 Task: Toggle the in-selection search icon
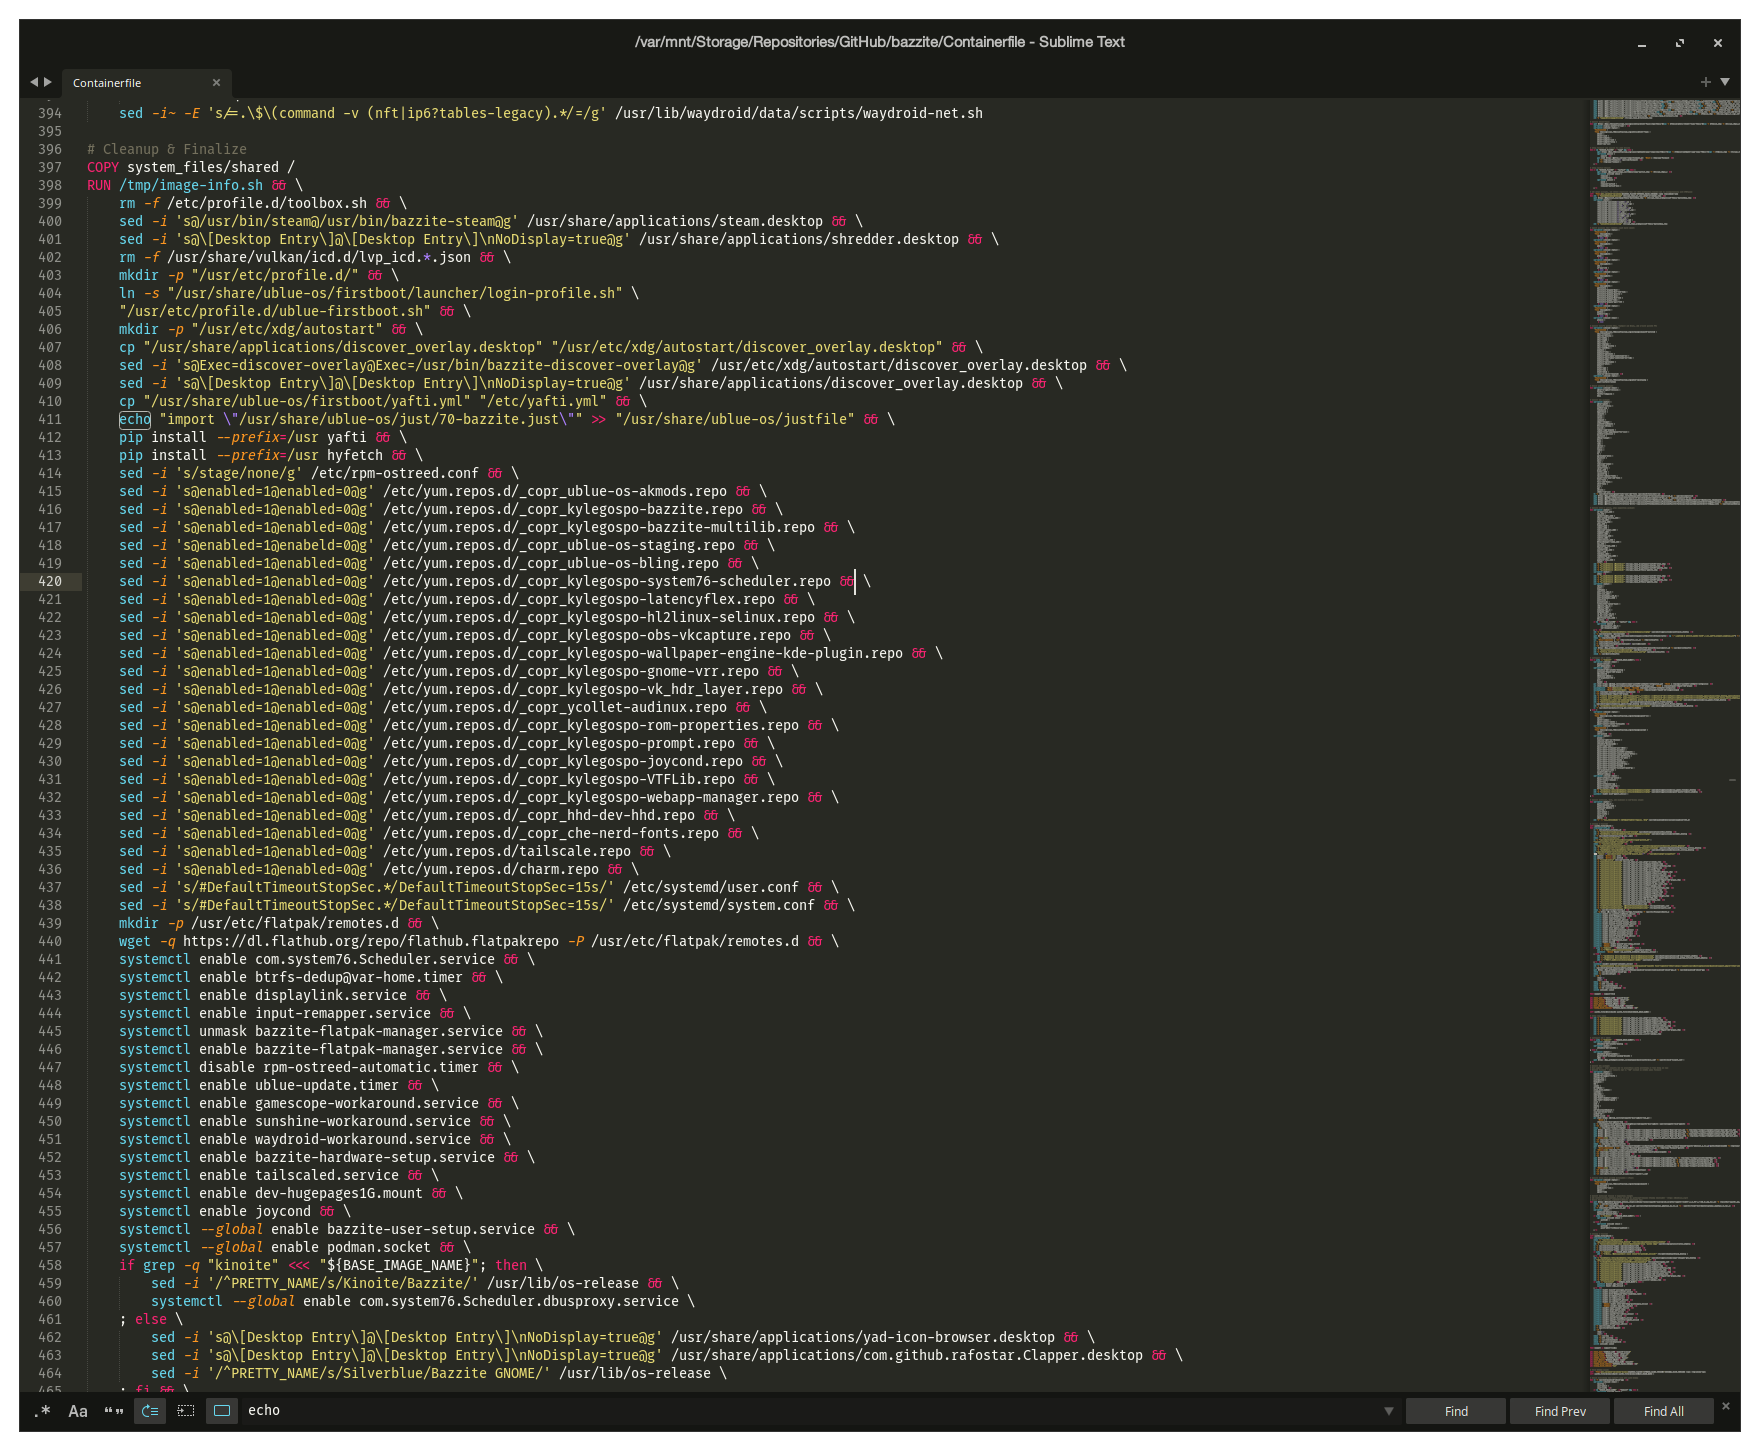tap(185, 1411)
